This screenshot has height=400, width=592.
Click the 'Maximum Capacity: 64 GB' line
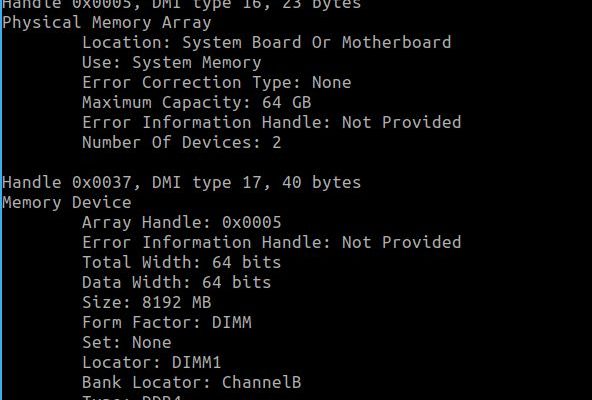197,103
